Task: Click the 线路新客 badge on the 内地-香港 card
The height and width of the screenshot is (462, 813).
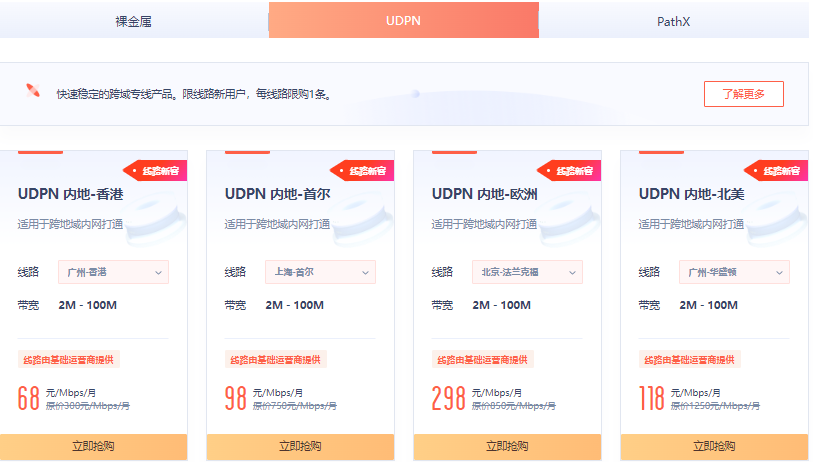Action: [x=155, y=171]
